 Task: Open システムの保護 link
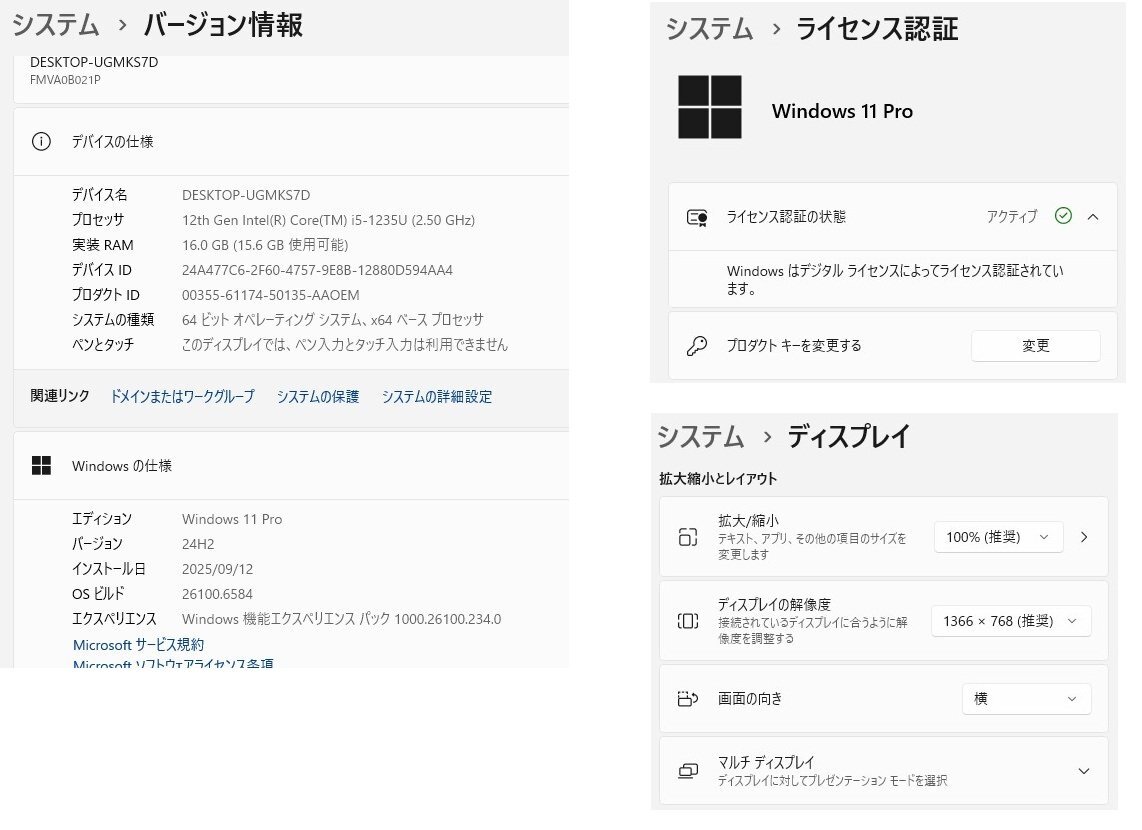318,397
